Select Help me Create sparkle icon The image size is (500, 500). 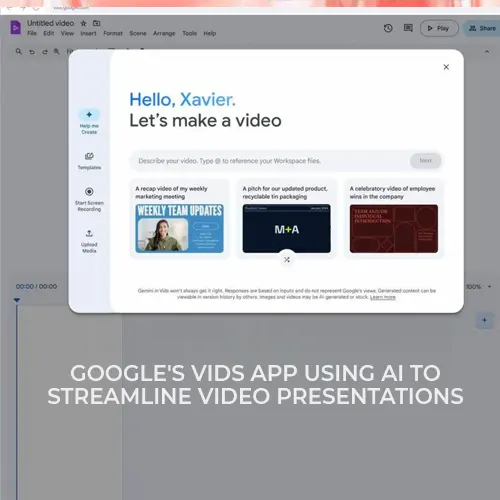pyautogui.click(x=89, y=115)
